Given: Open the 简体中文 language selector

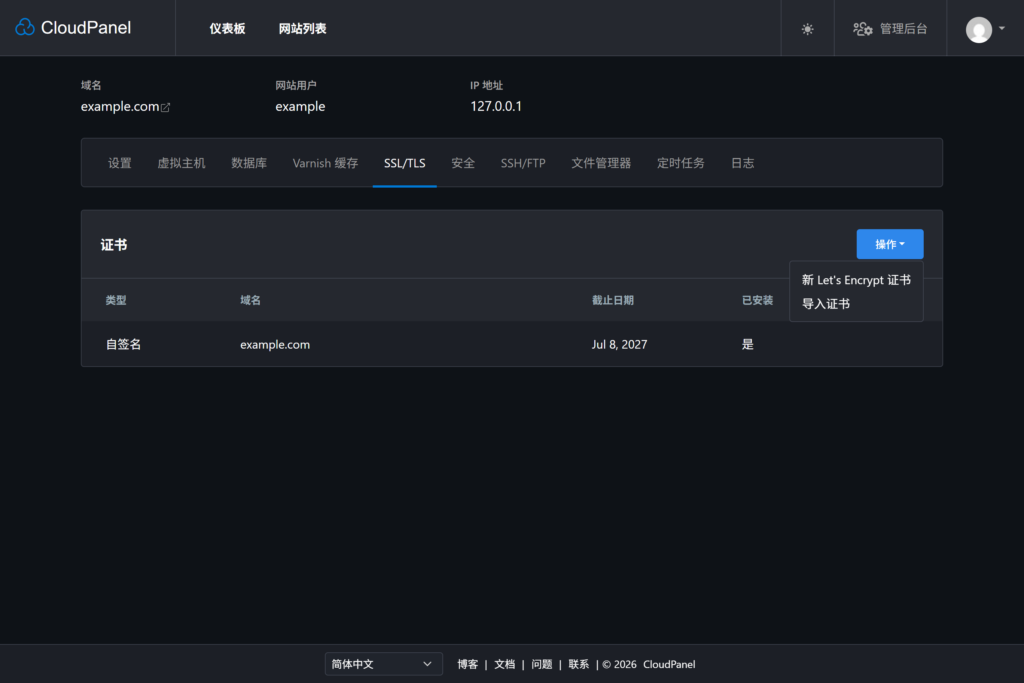Looking at the screenshot, I should tap(383, 664).
